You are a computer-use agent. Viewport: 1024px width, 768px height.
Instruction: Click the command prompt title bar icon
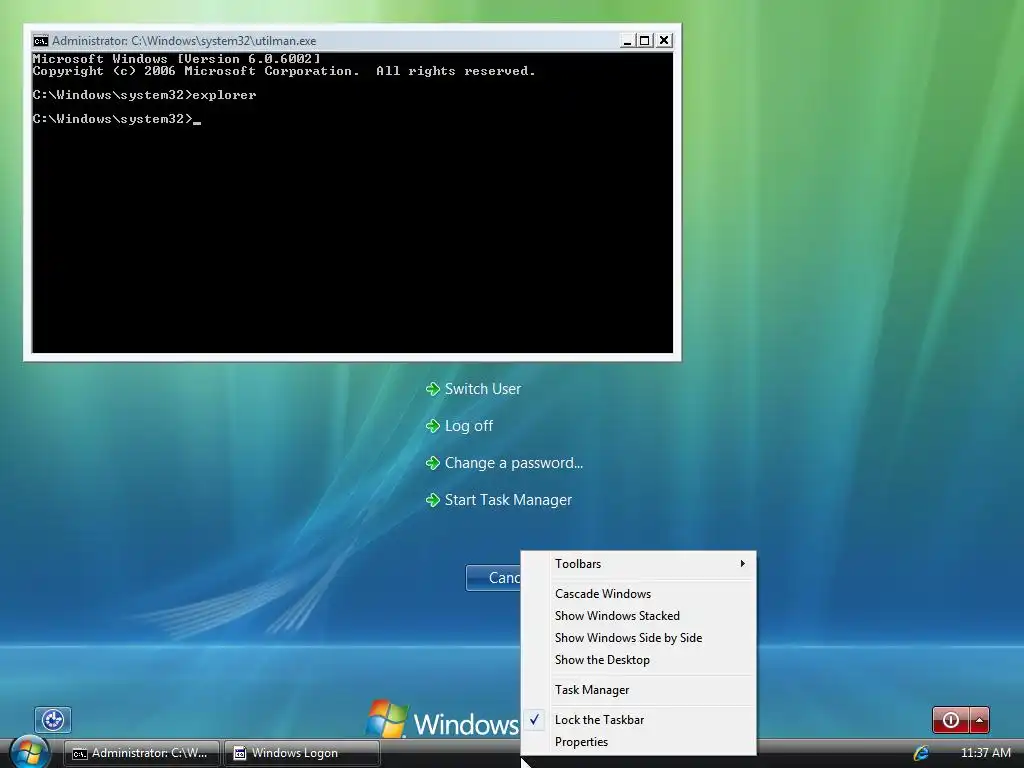(x=40, y=40)
